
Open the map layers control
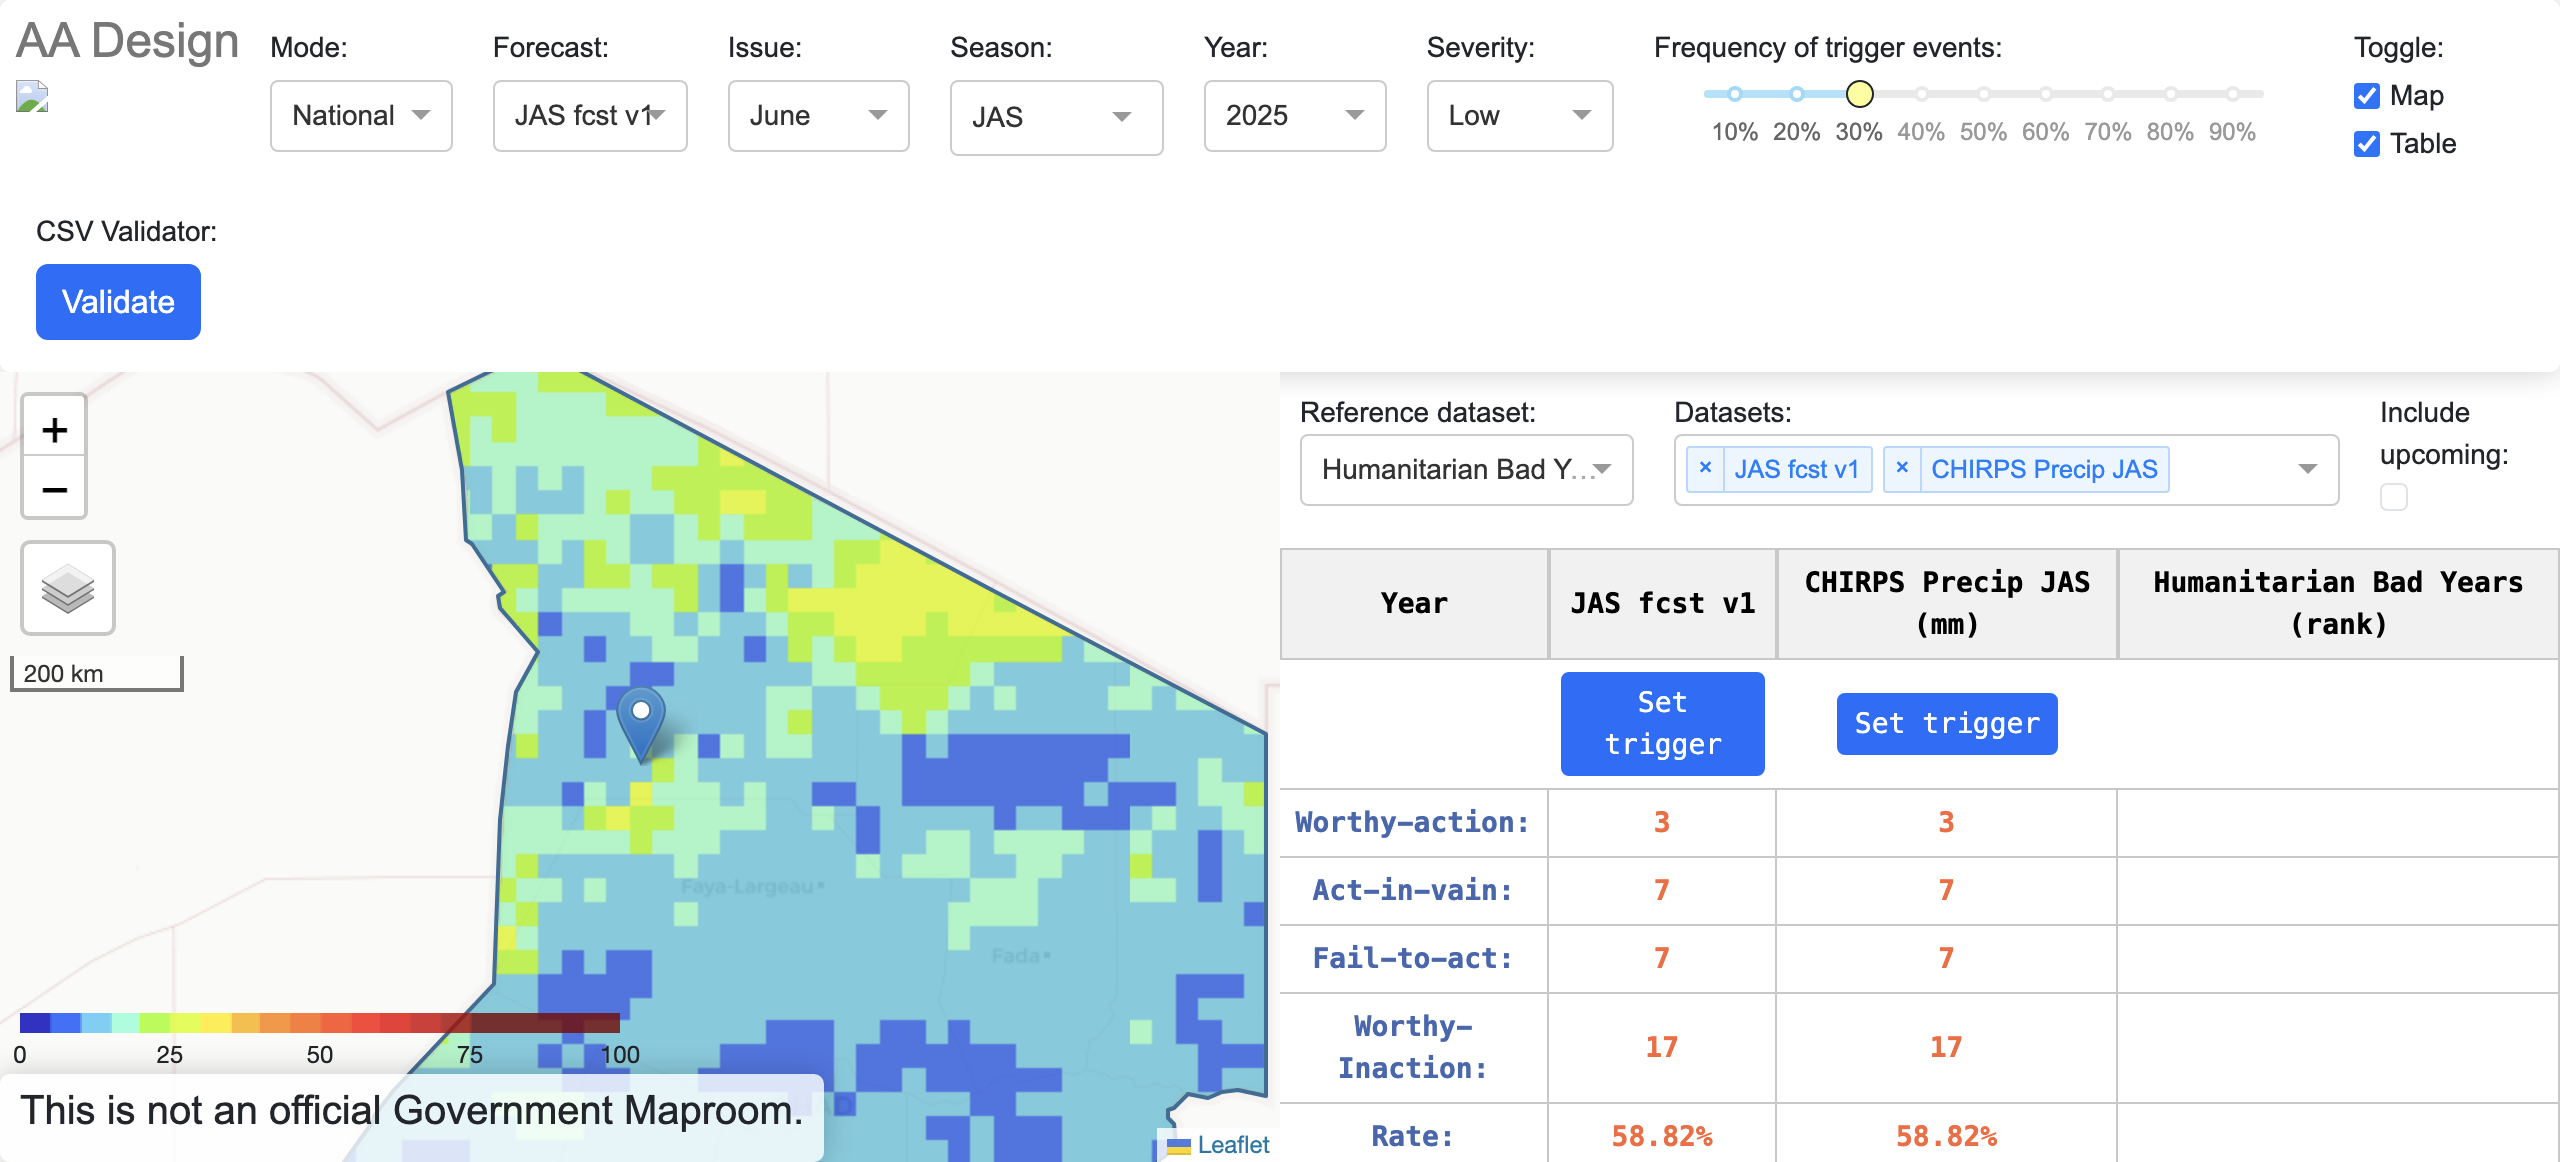pyautogui.click(x=67, y=588)
